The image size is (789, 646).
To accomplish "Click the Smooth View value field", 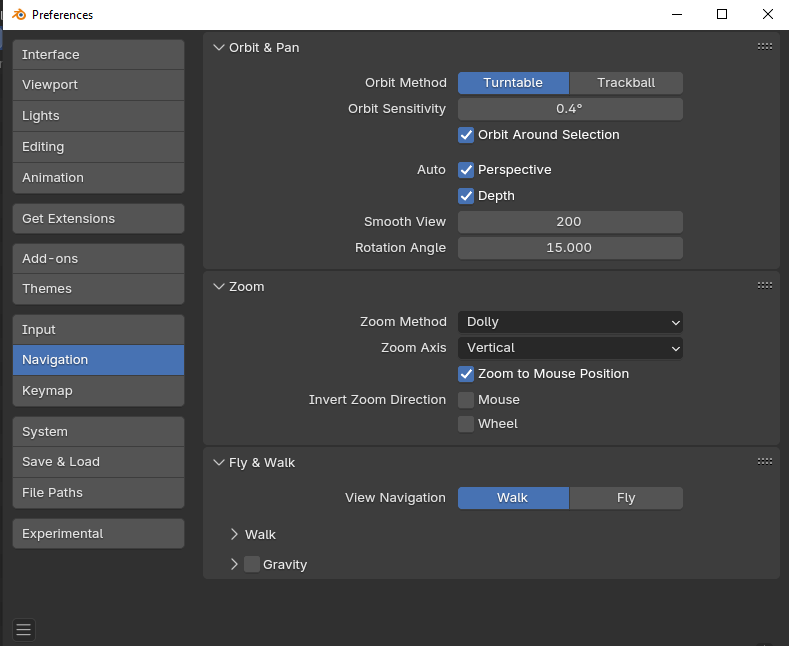I will [x=570, y=222].
